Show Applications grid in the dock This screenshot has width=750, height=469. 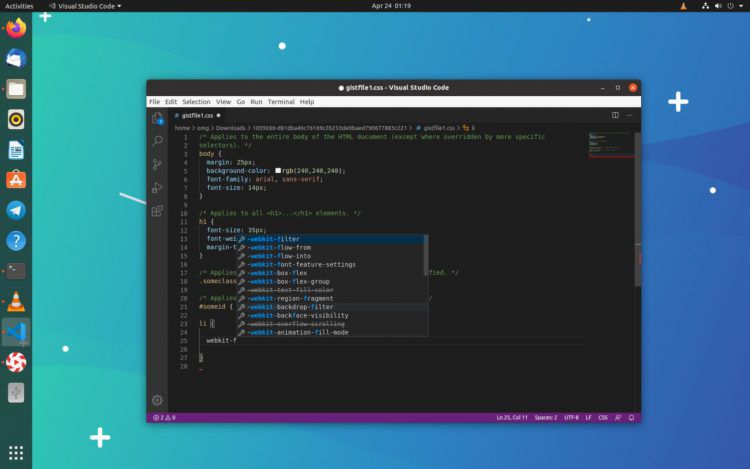pos(16,452)
